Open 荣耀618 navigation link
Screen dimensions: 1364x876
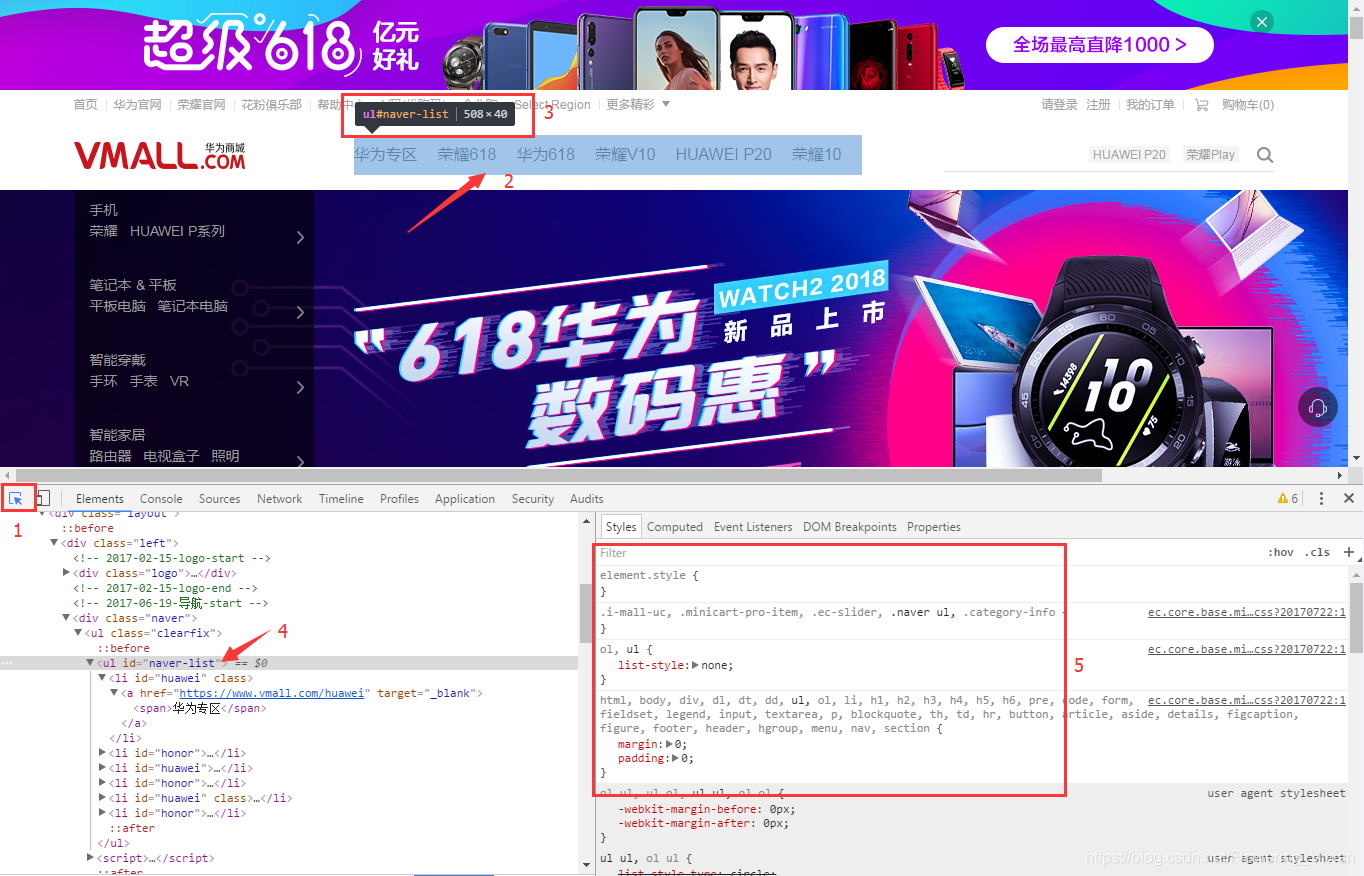pos(467,154)
